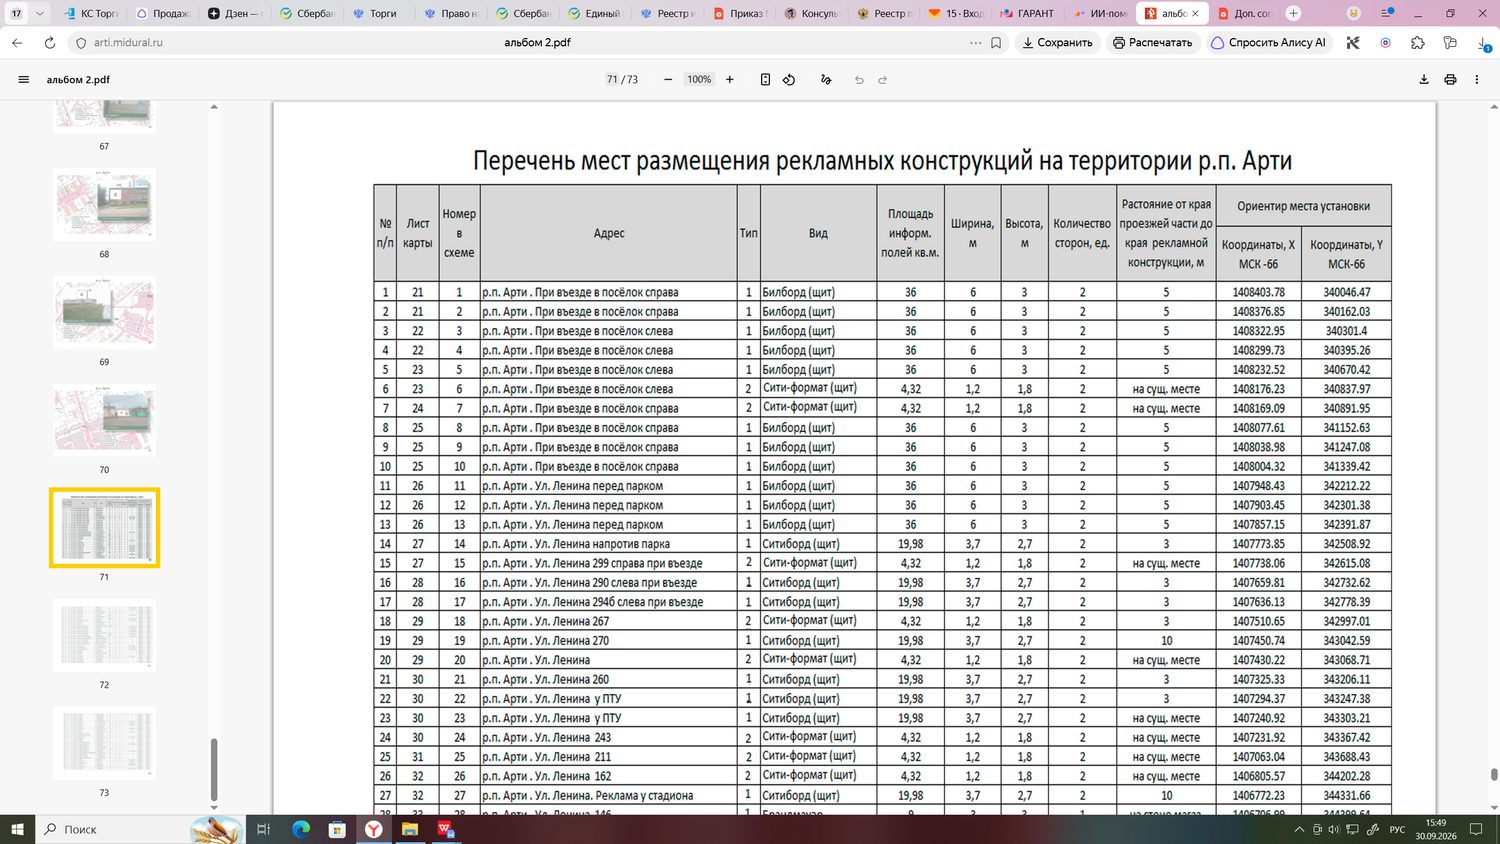Open page 68 thumbnail

(104, 205)
